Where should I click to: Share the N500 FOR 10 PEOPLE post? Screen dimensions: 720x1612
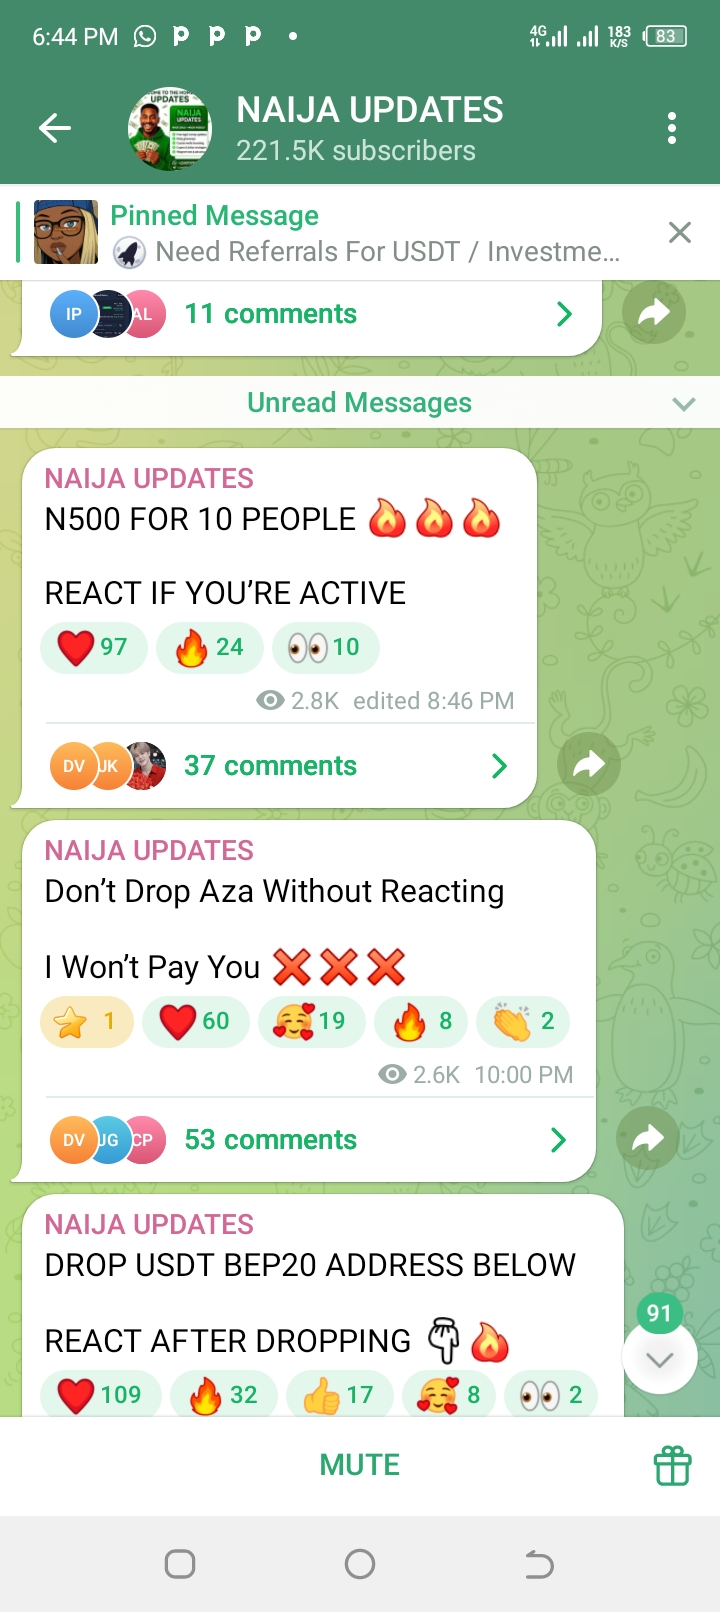click(x=589, y=765)
